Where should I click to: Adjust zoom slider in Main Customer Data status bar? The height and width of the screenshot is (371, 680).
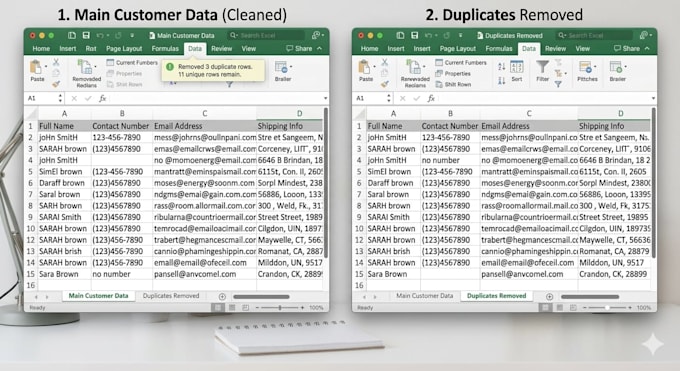[x=280, y=308]
